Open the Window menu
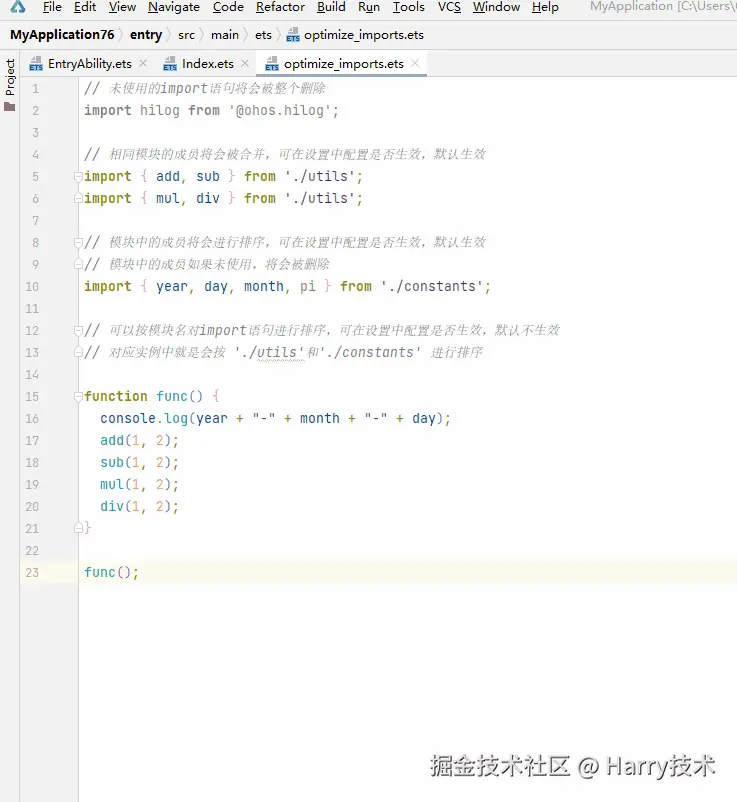Image resolution: width=737 pixels, height=802 pixels. pyautogui.click(x=496, y=7)
